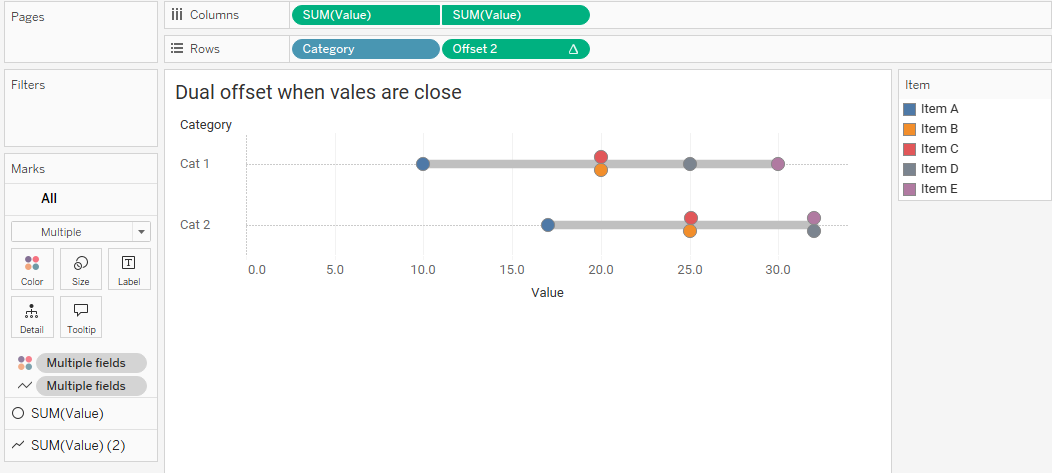Click the Offset 2 pill on Rows
1052x473 pixels.
(x=516, y=49)
